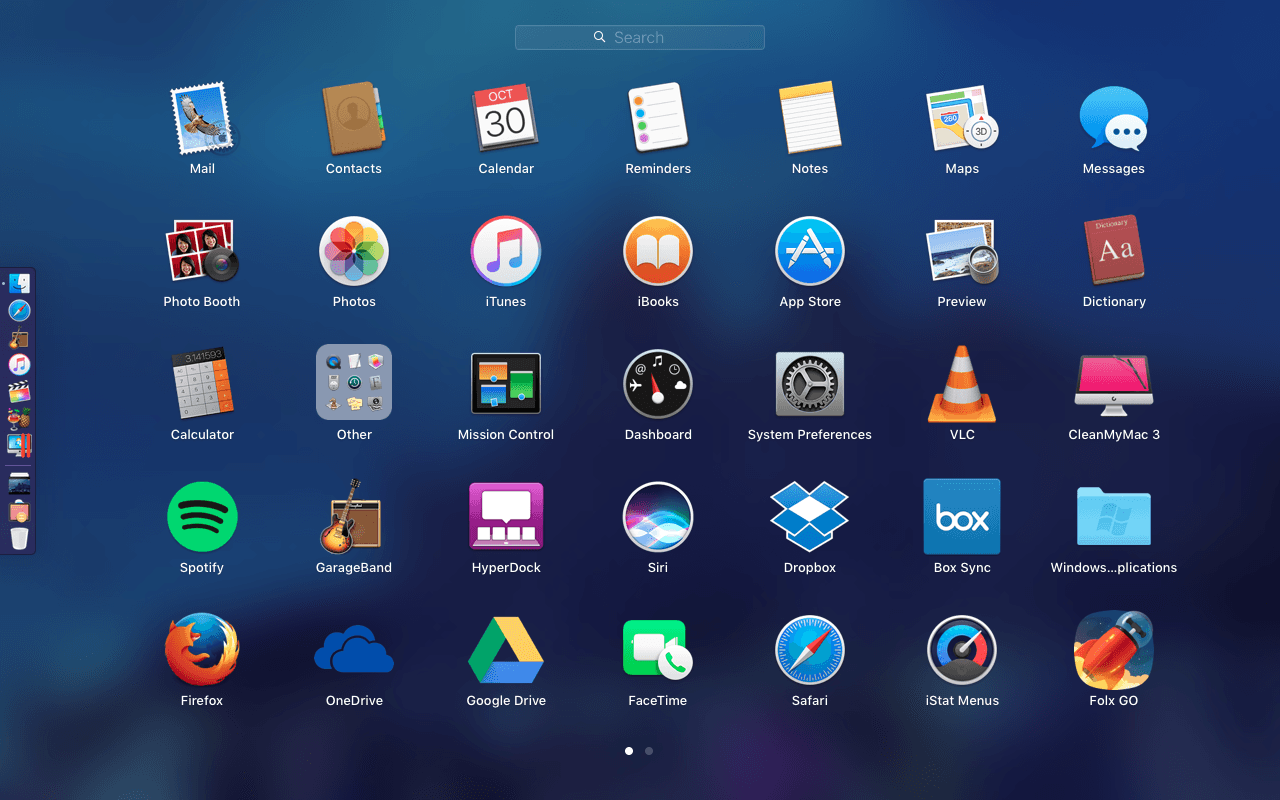Click the "Windows...plications" label
Viewport: 1280px width, 800px height.
point(1114,567)
